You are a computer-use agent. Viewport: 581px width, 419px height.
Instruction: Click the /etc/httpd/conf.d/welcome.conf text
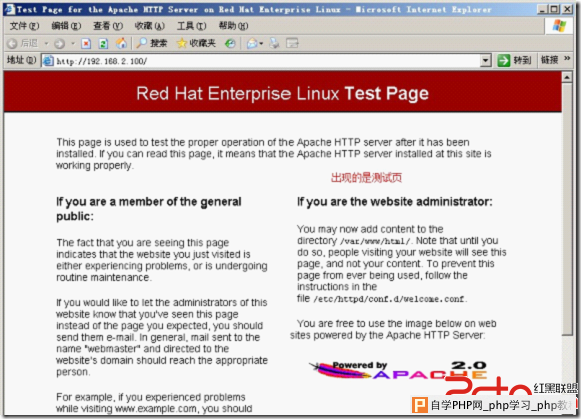(389, 299)
